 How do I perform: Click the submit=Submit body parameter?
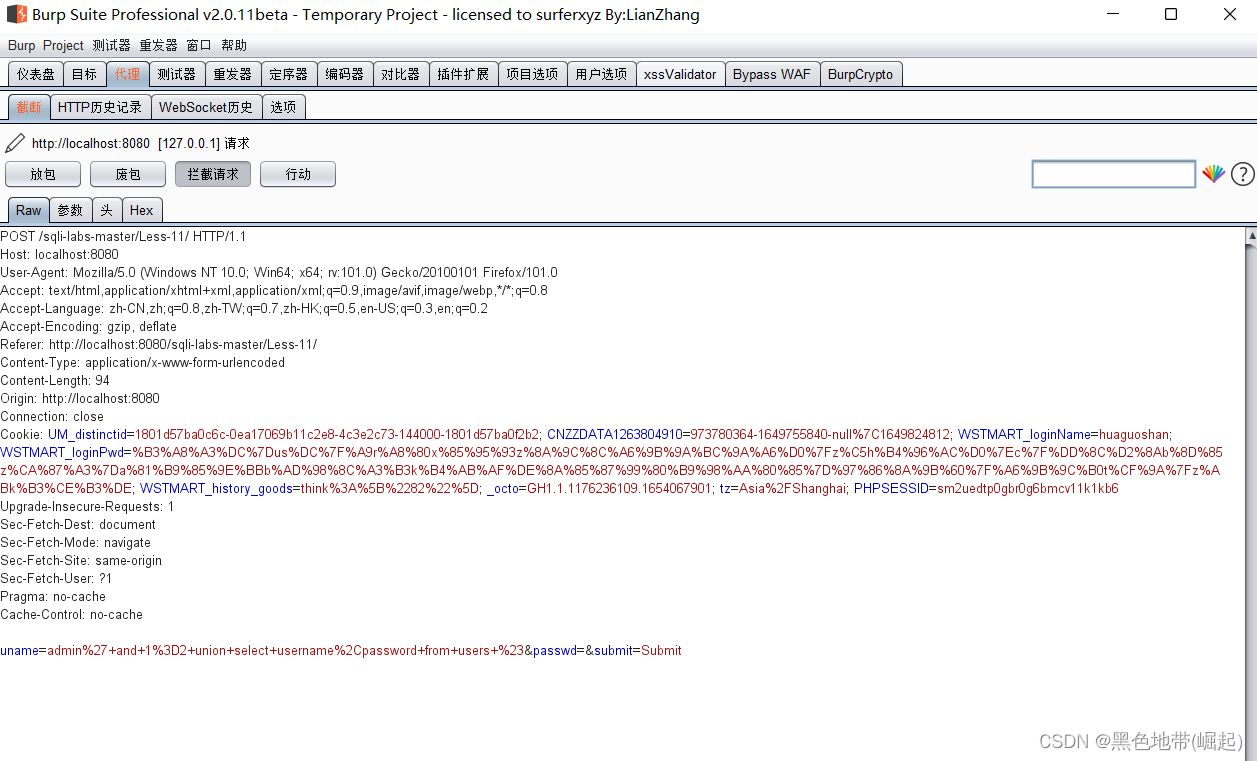point(638,651)
